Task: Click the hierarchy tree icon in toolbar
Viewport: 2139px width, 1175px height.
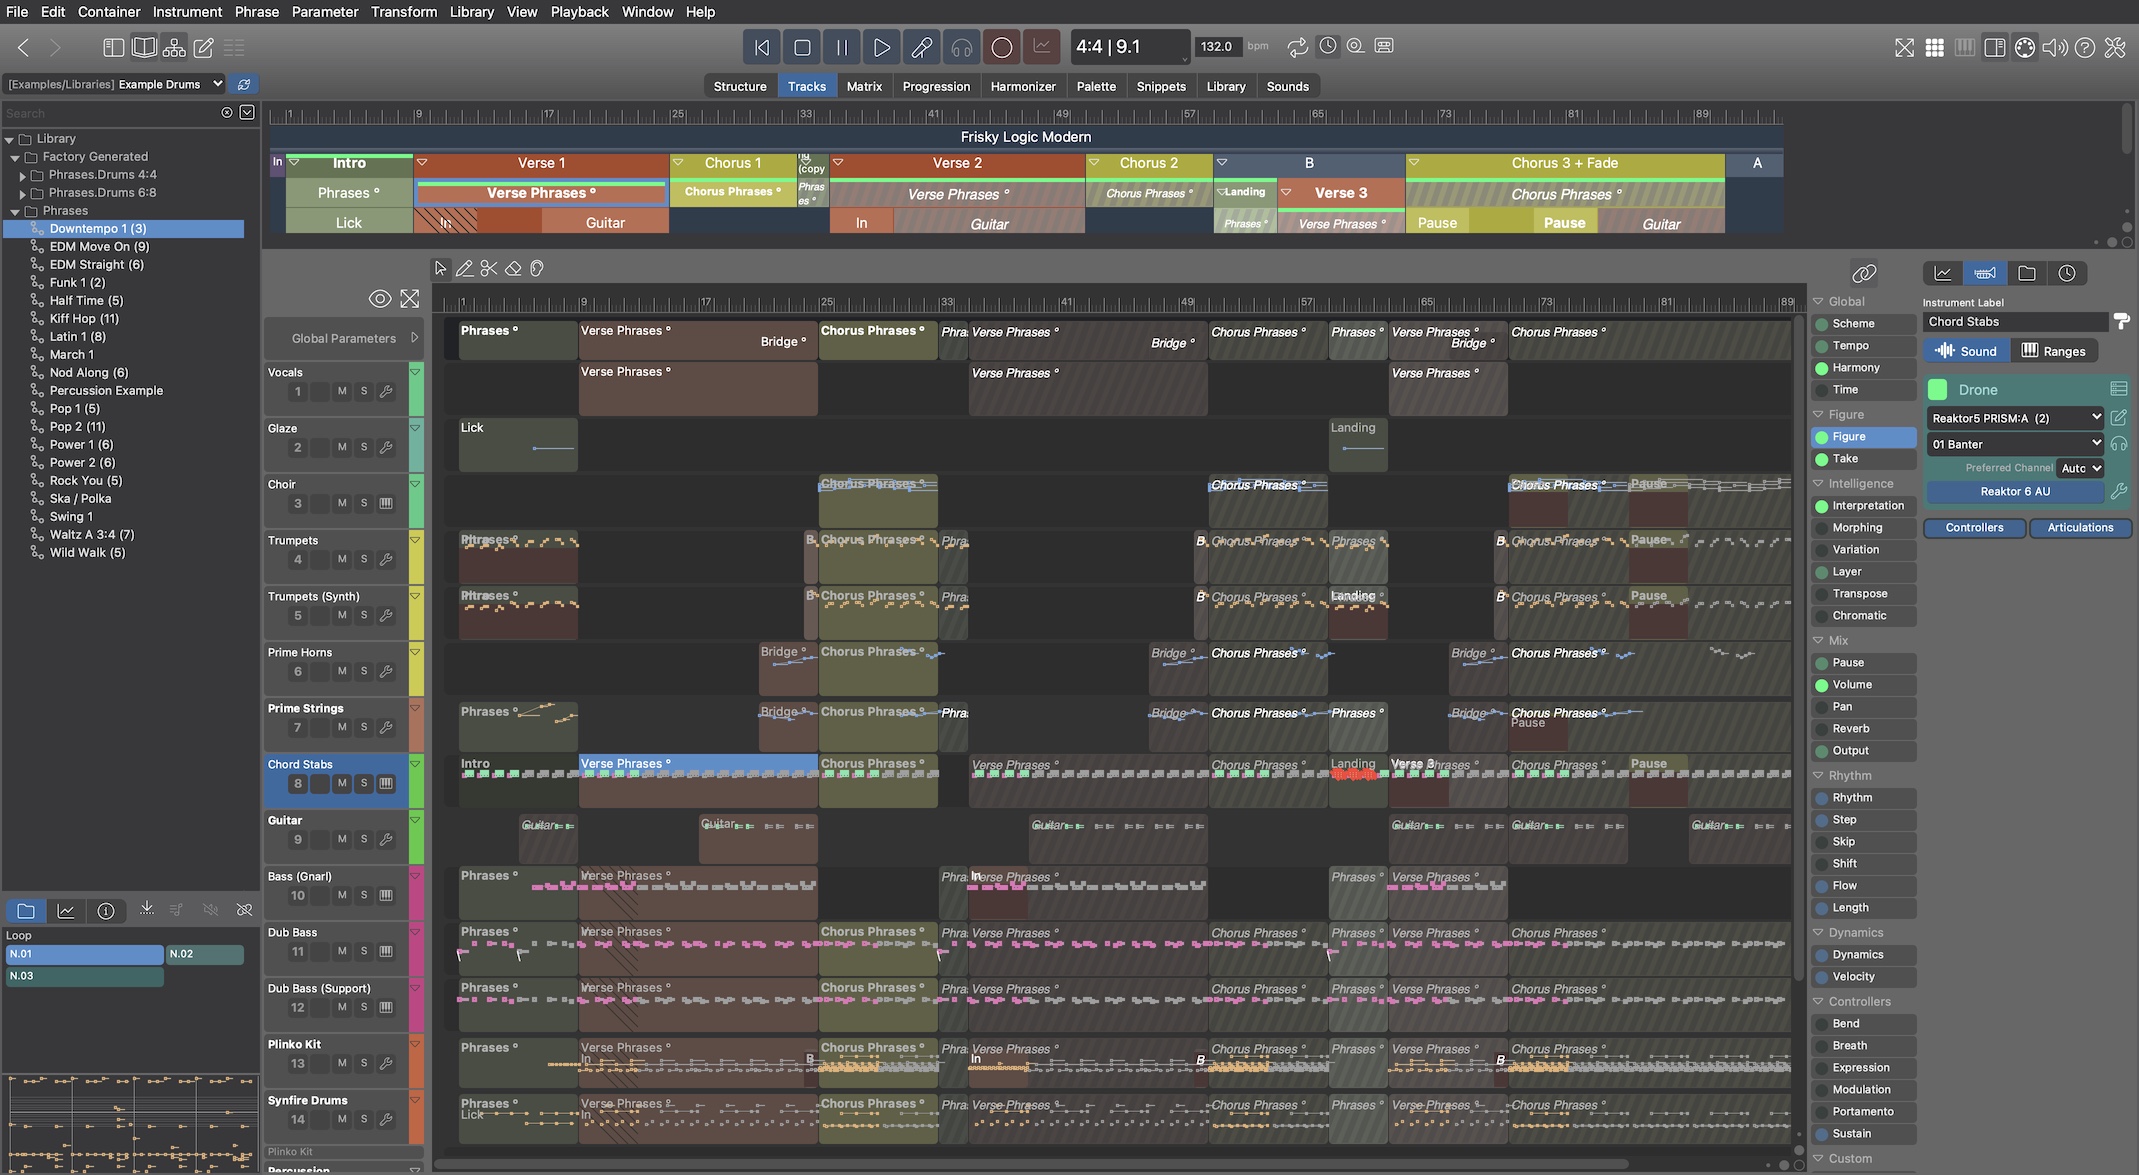Action: [x=174, y=47]
